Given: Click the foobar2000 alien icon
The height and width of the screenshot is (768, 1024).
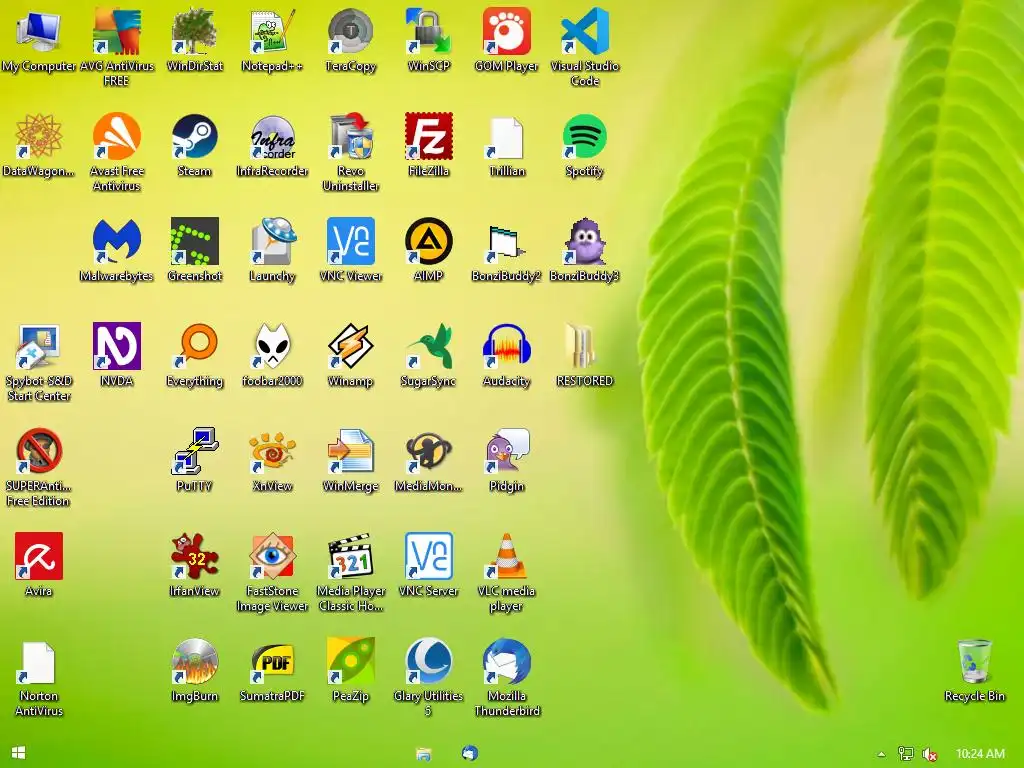Looking at the screenshot, I should click(272, 346).
